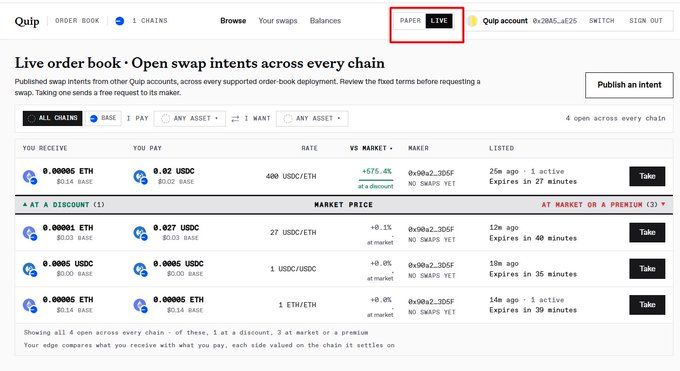Click maker address in 27 USDC/ETH row

(x=431, y=229)
